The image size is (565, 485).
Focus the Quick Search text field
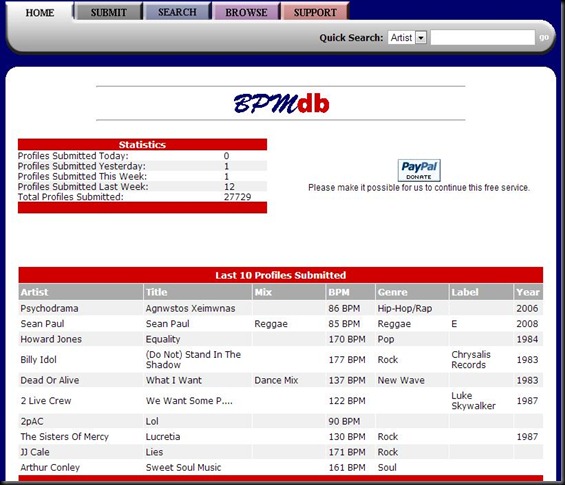[482, 37]
